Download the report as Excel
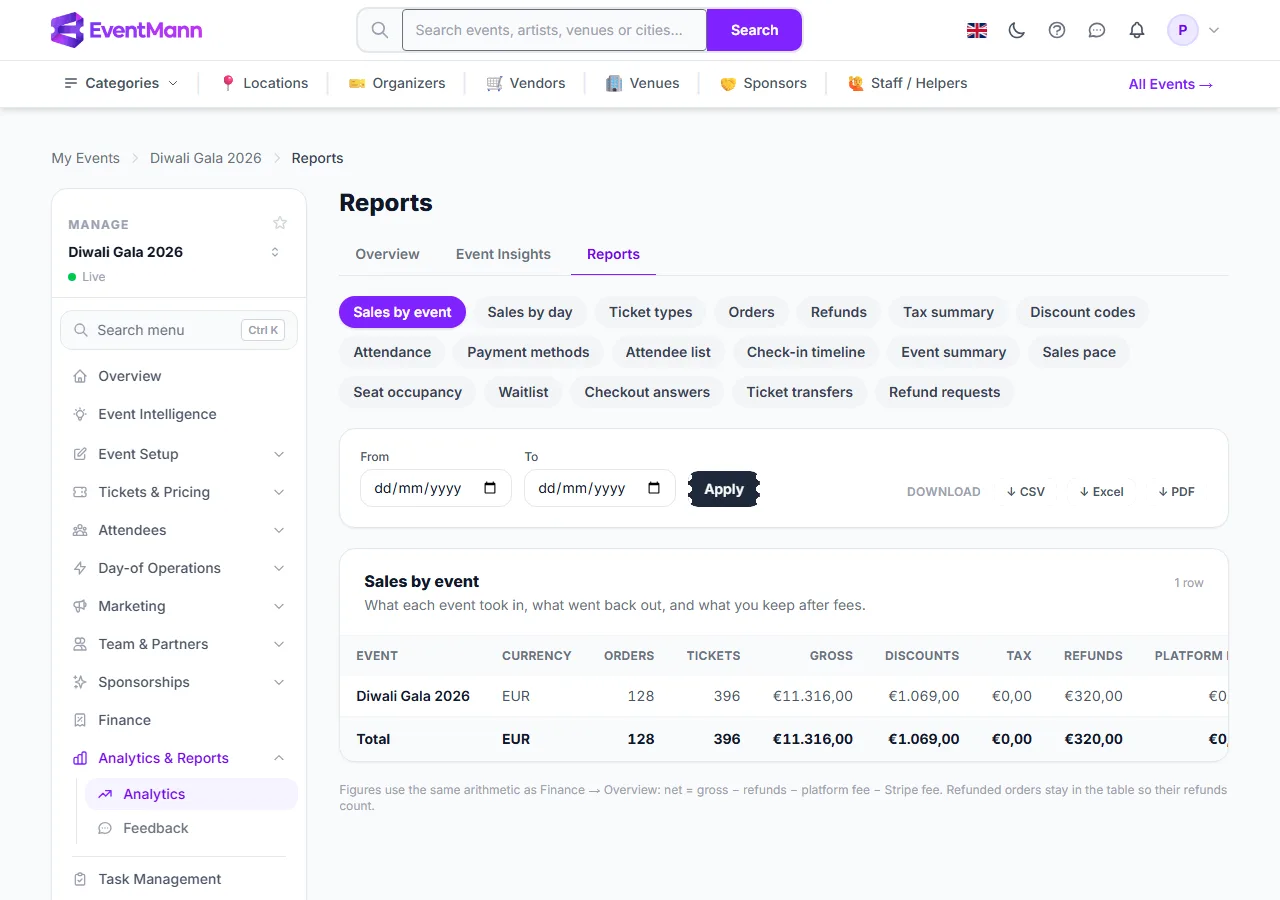This screenshot has width=1280, height=900. [x=1102, y=491]
